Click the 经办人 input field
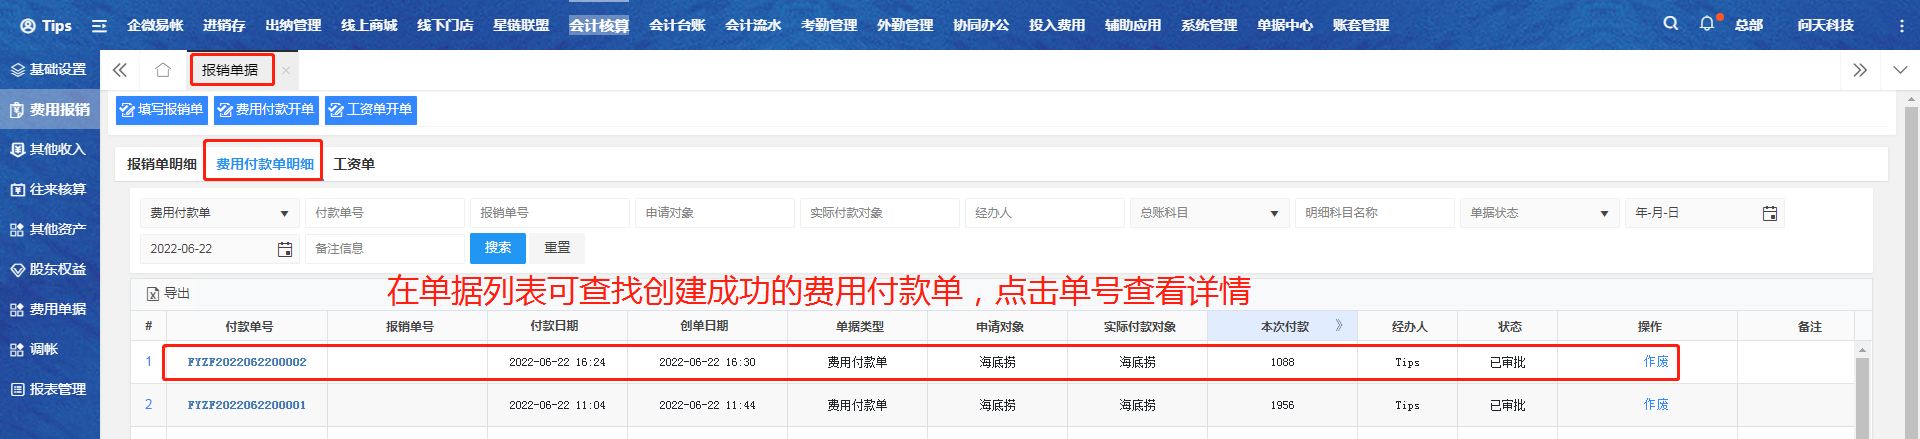The width and height of the screenshot is (1920, 439). coord(1045,213)
